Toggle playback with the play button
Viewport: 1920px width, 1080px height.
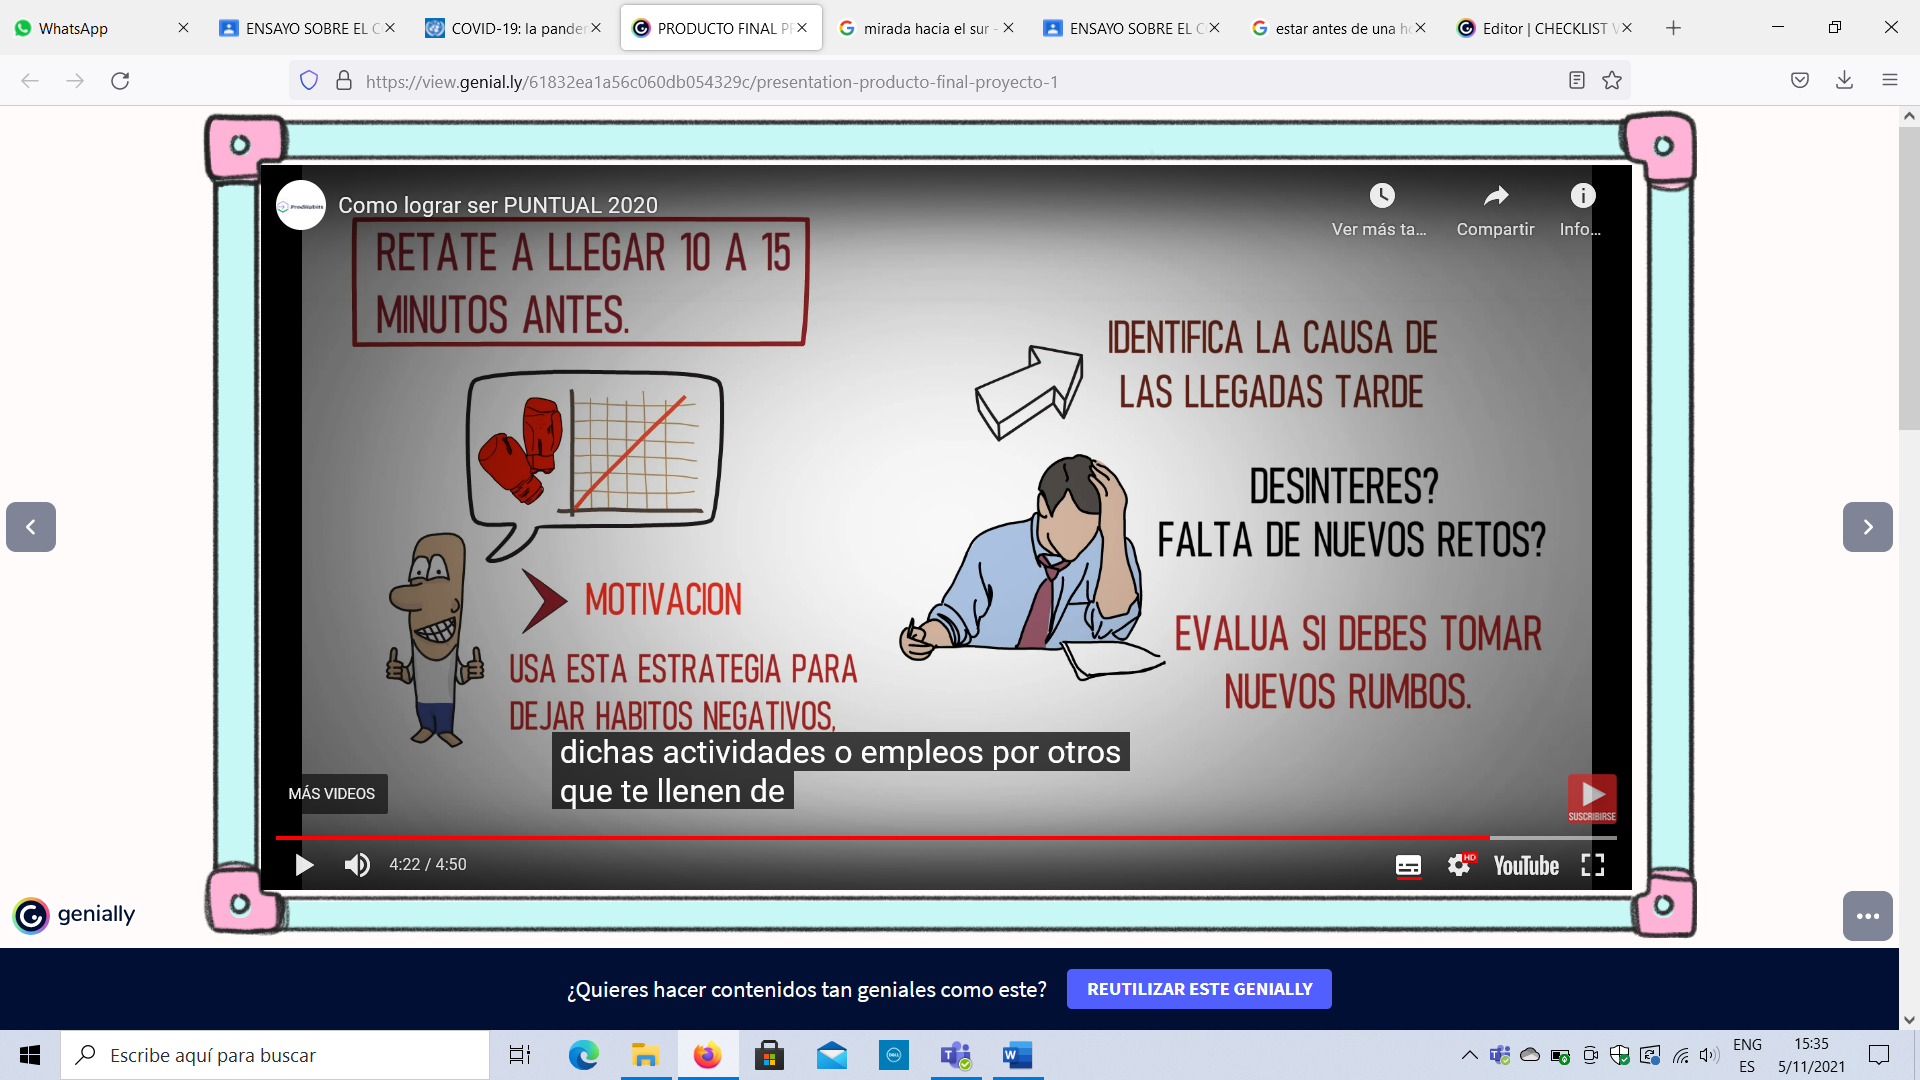303,865
